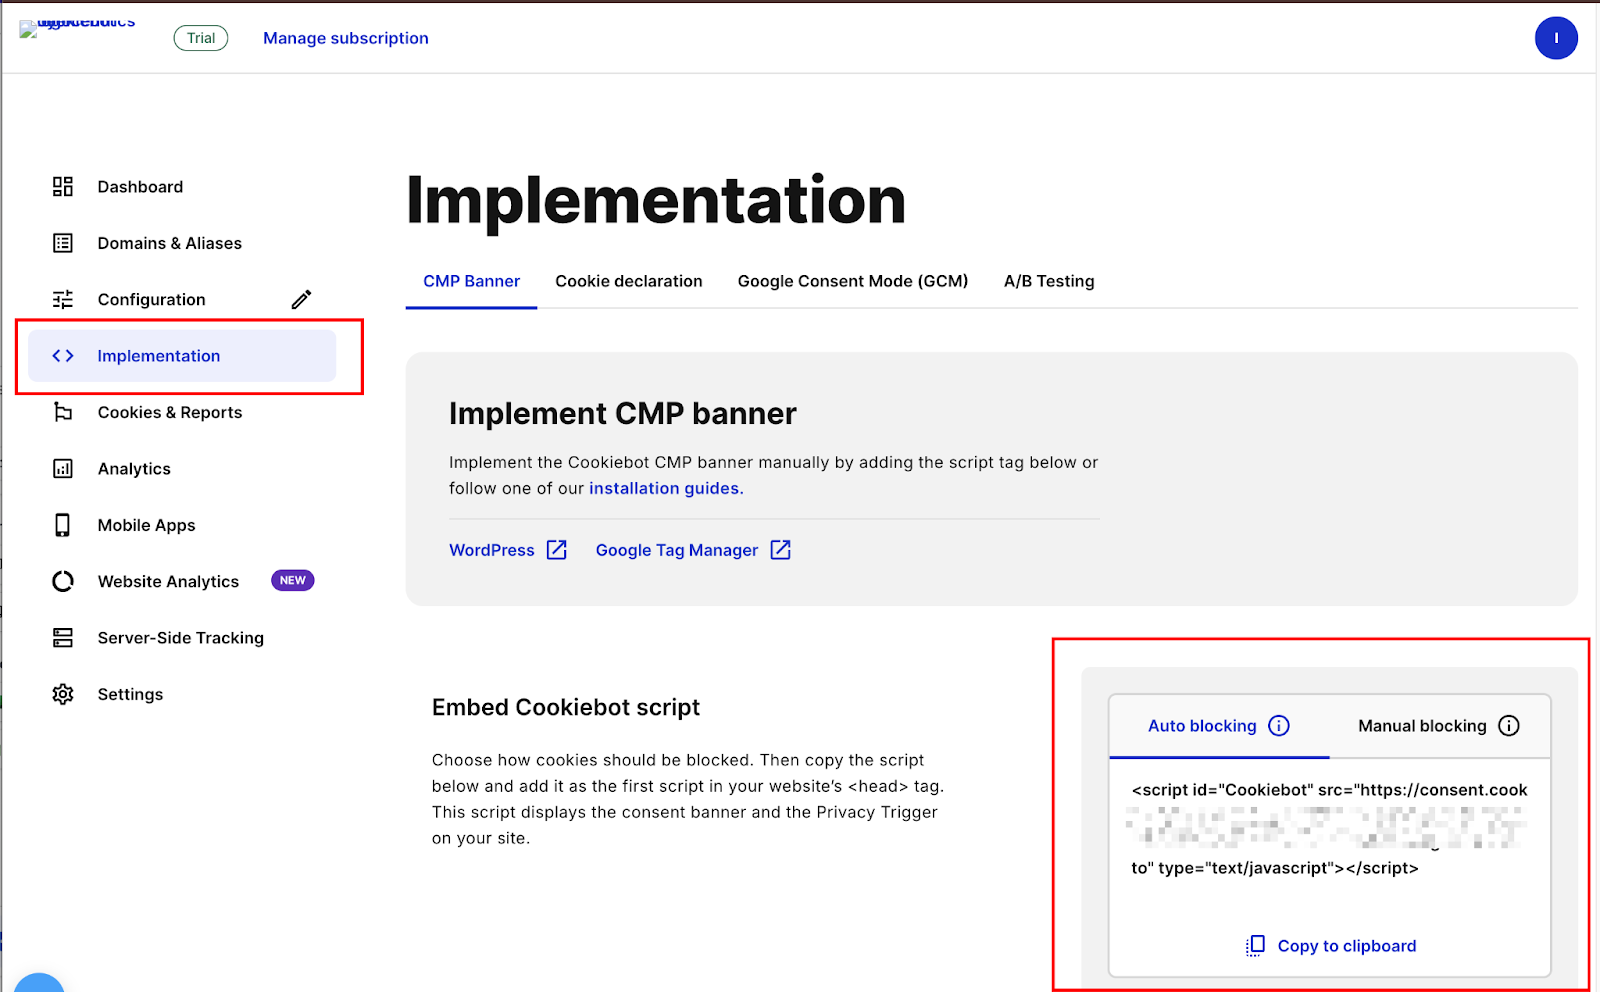Open Server-Side Tracking

tap(181, 638)
